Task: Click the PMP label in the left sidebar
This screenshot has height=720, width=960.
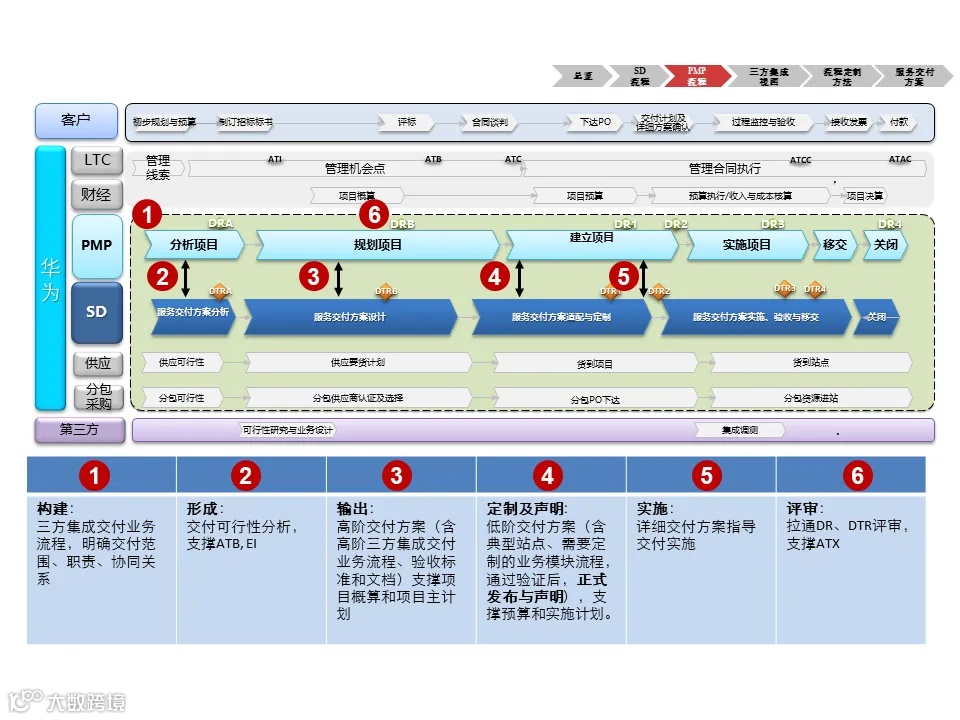Action: [96, 244]
